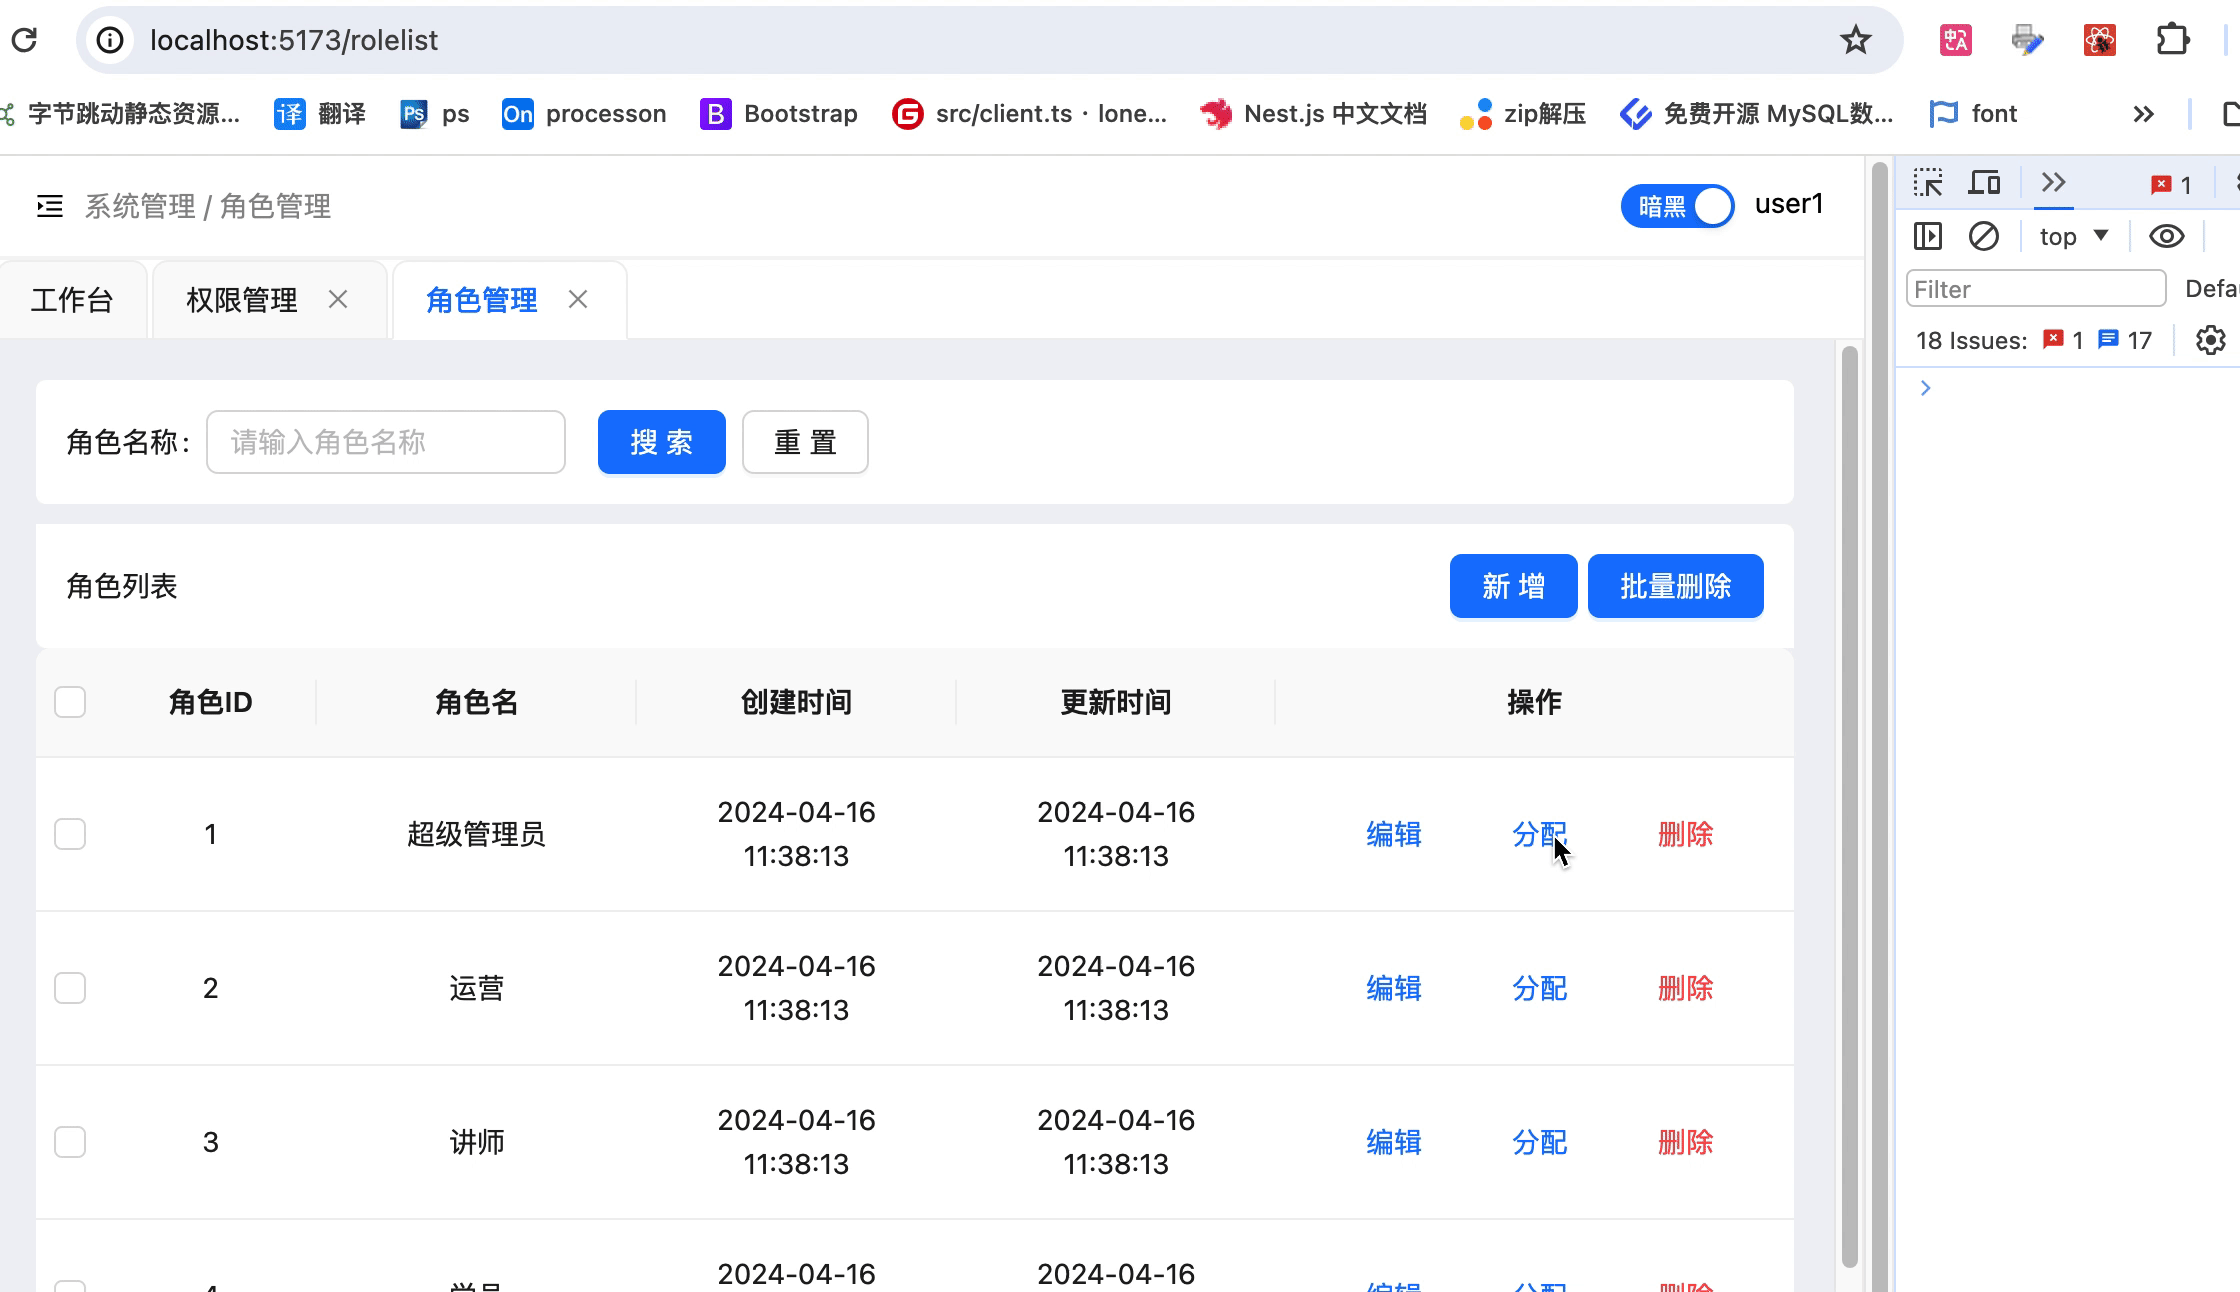Go to the 工作台 tab
The image size is (2240, 1292).
coord(72,300)
